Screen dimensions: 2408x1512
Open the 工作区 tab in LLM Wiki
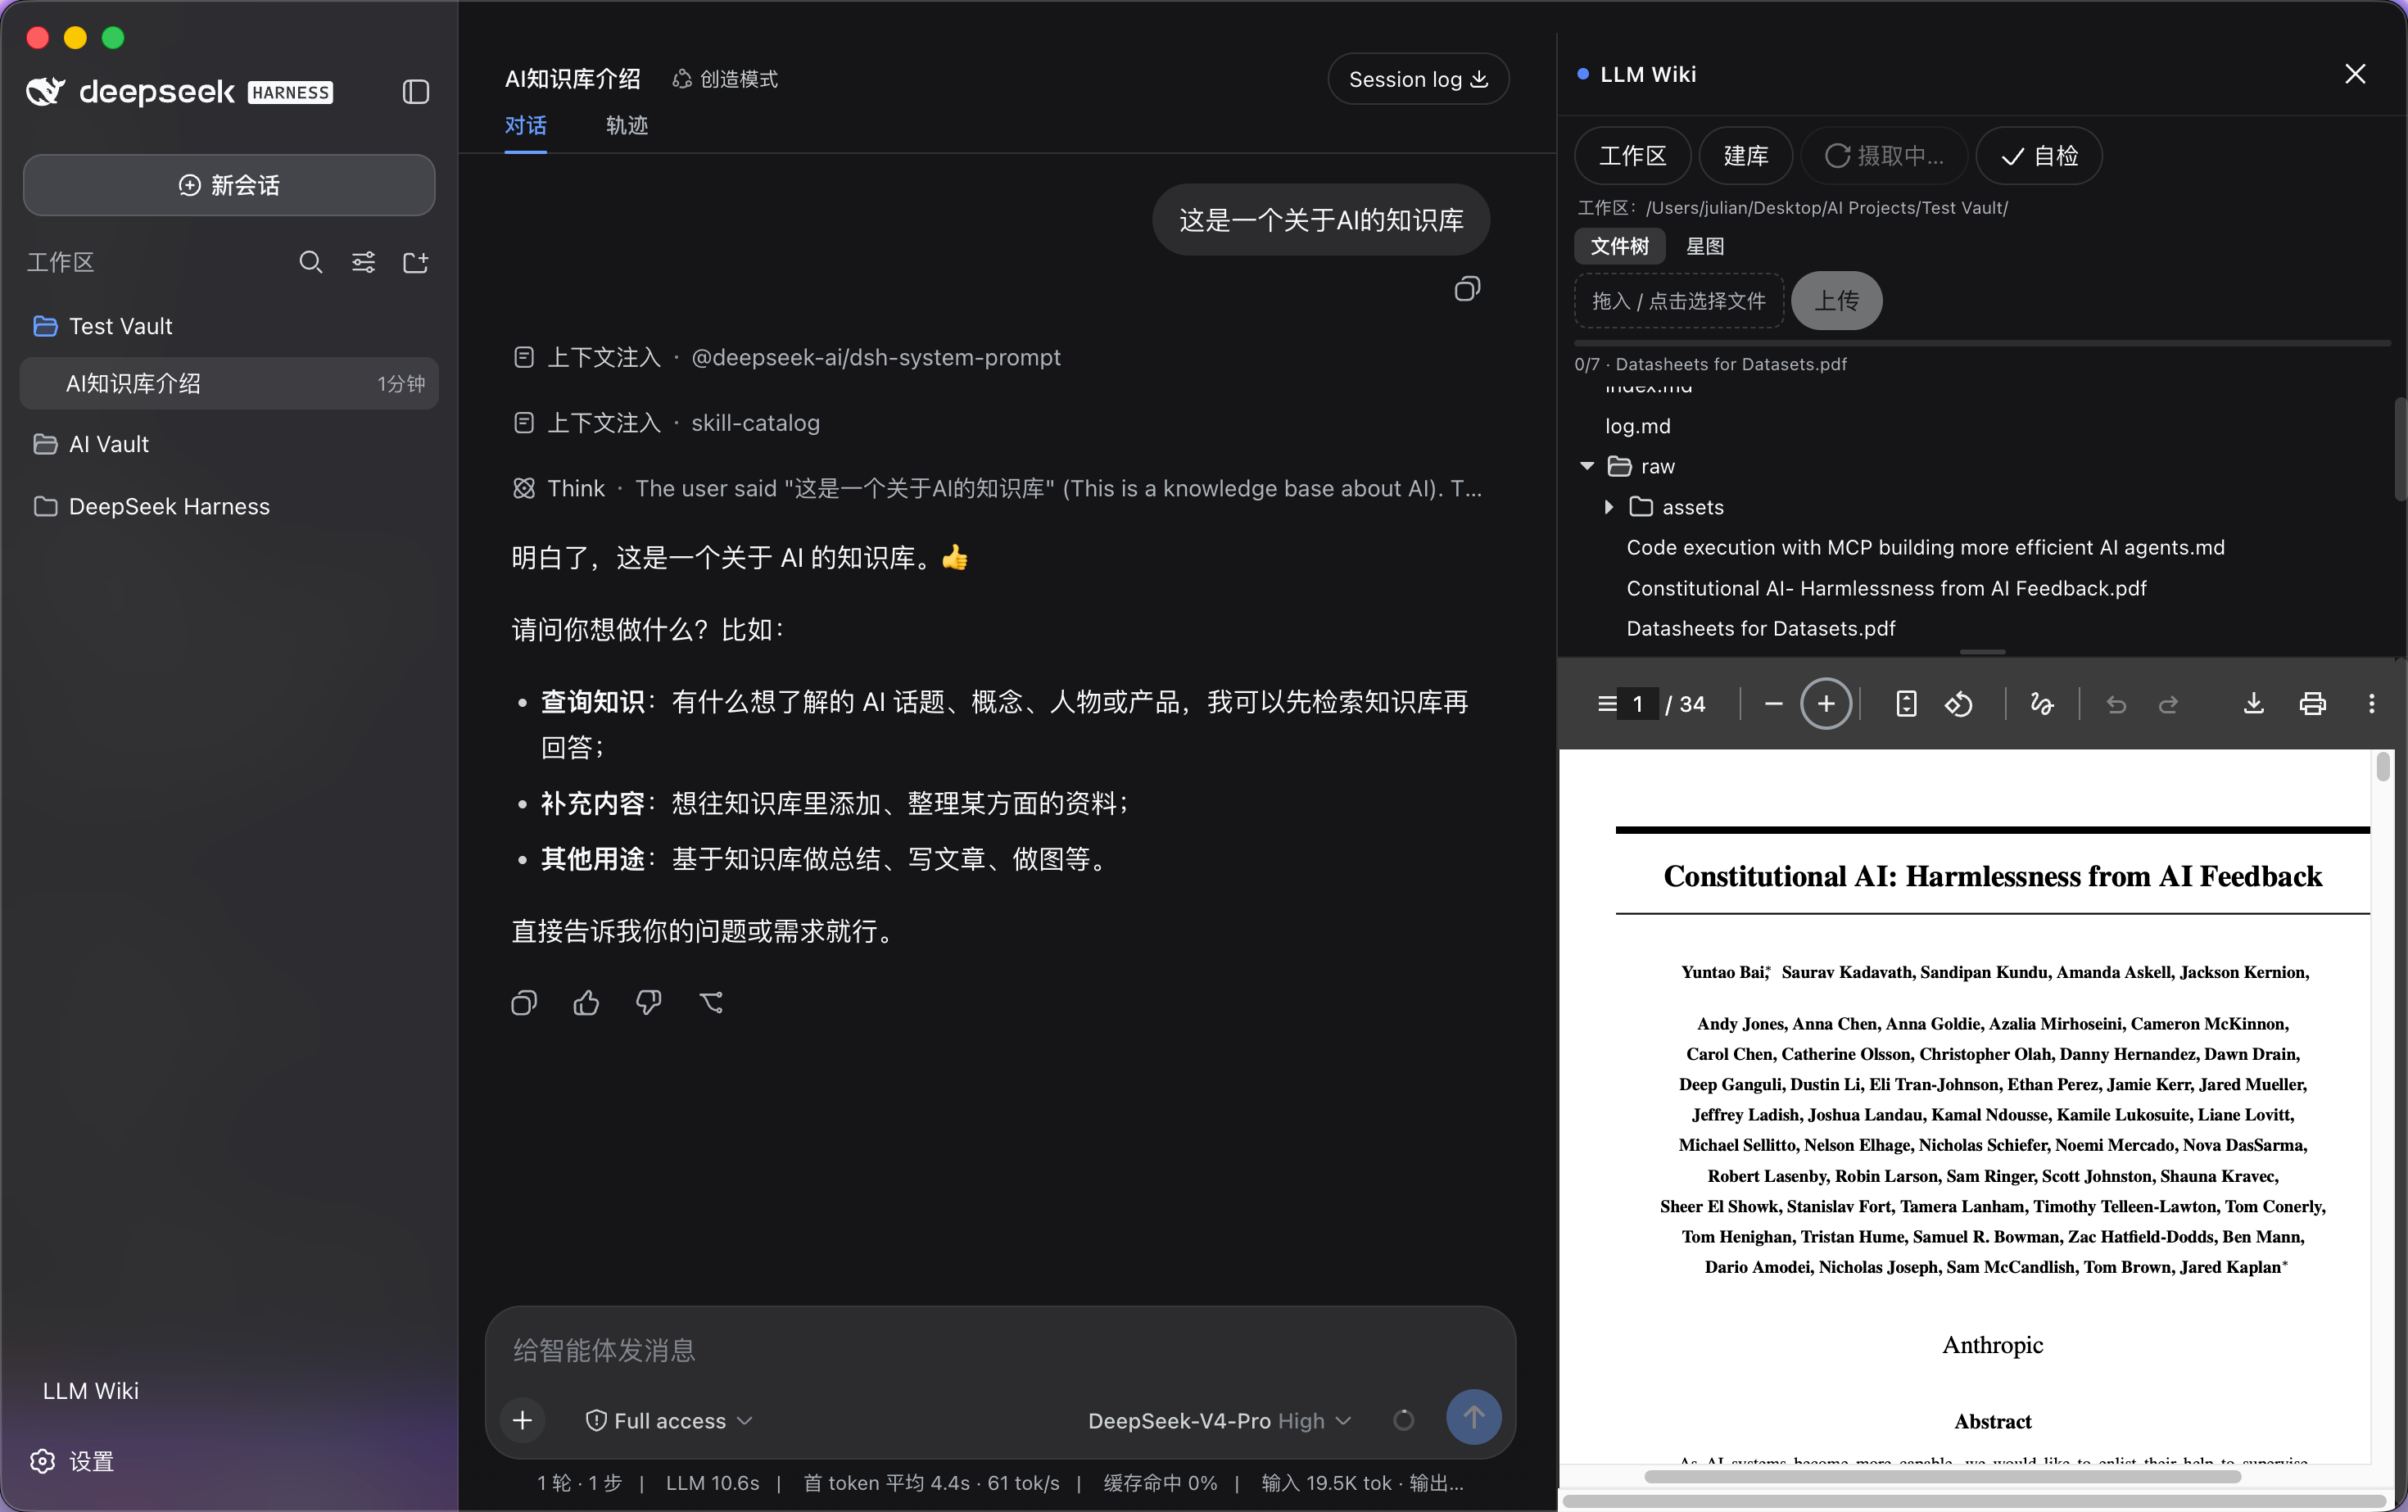(1632, 155)
